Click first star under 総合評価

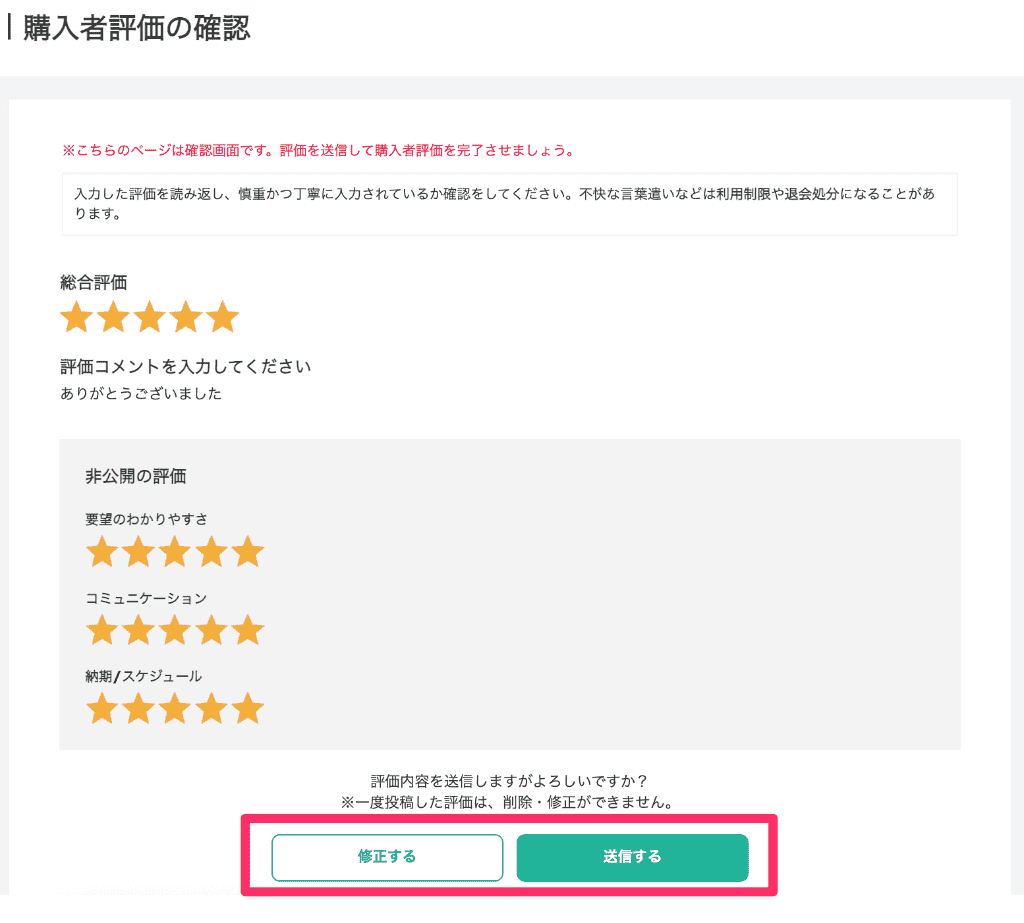pyautogui.click(x=77, y=318)
